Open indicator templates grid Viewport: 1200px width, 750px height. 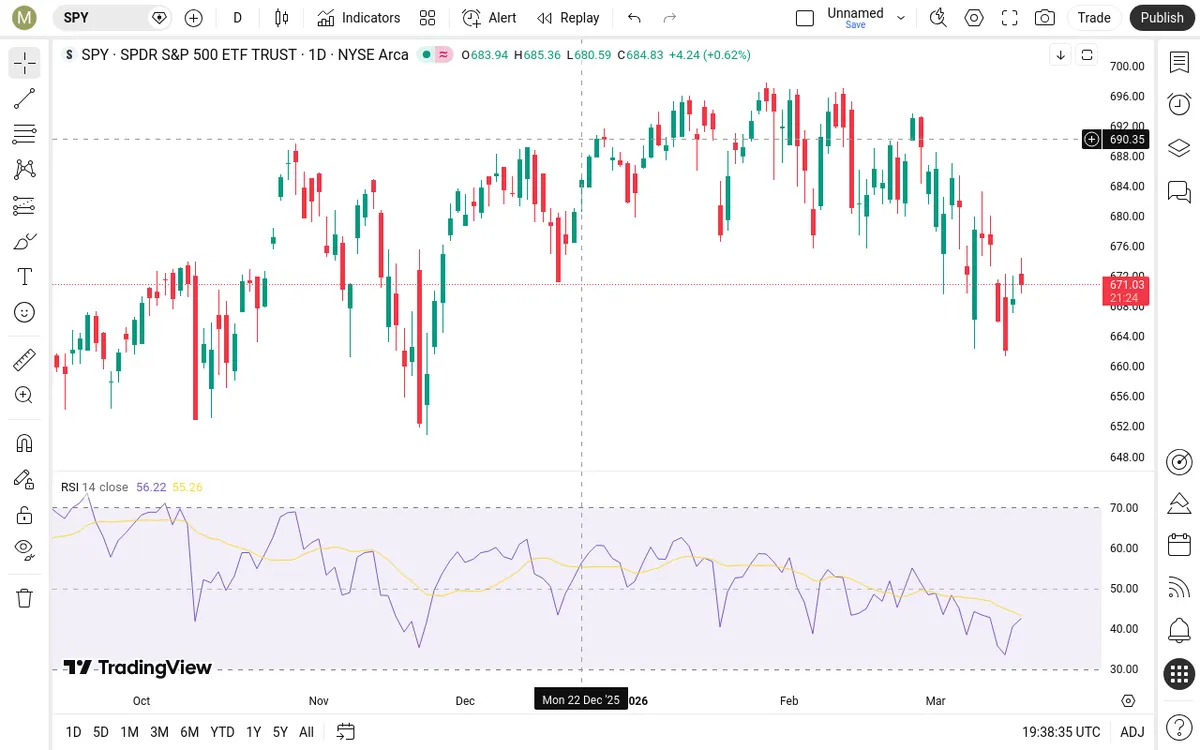428,17
